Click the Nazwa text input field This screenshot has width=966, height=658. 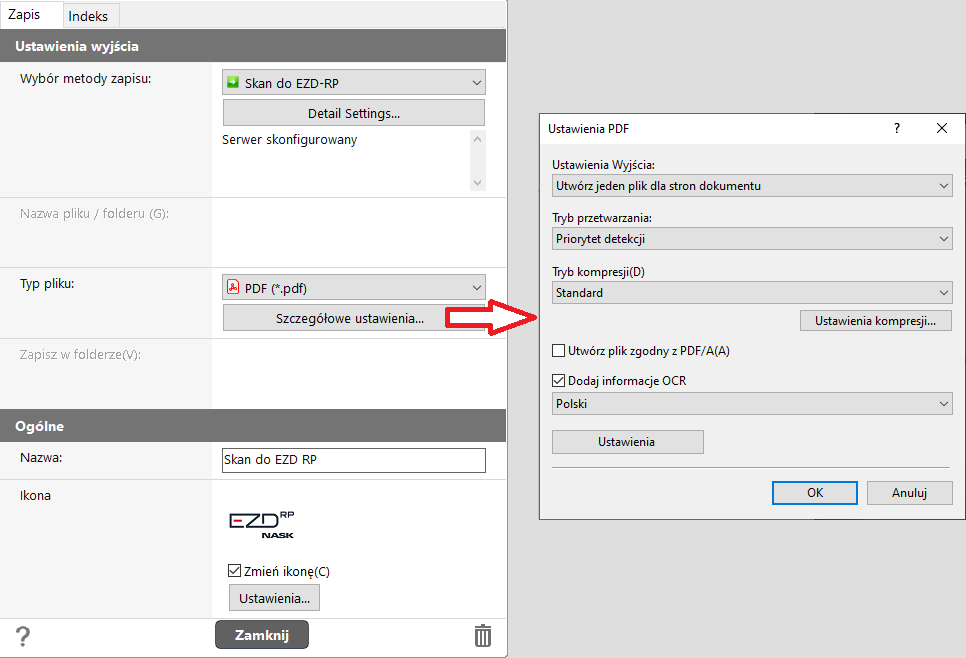[353, 460]
